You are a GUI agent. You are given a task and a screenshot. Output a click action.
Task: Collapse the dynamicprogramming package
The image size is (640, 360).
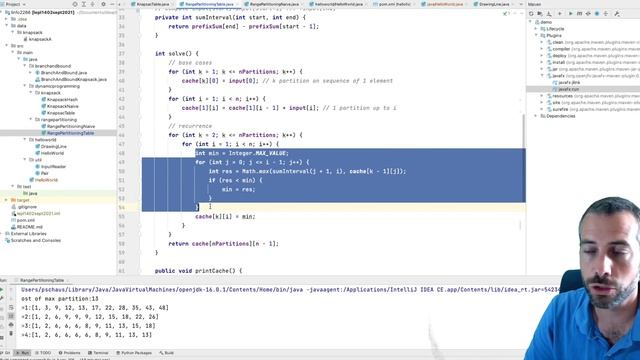(x=24, y=86)
